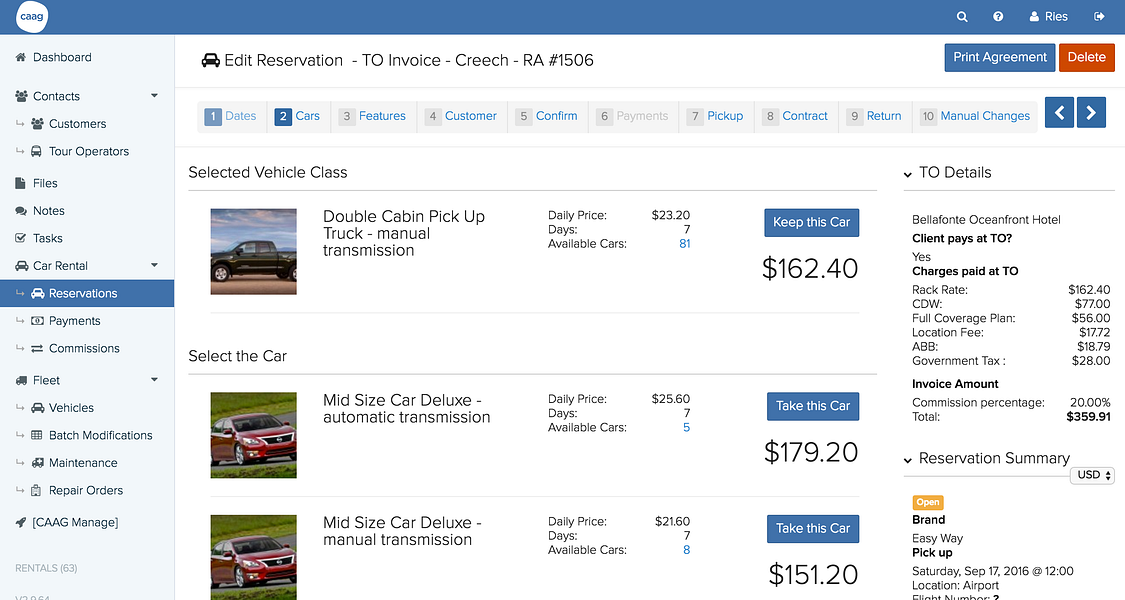Screen dimensions: 1125x600
Task: Click the Print Agreement button
Action: [x=999, y=57]
